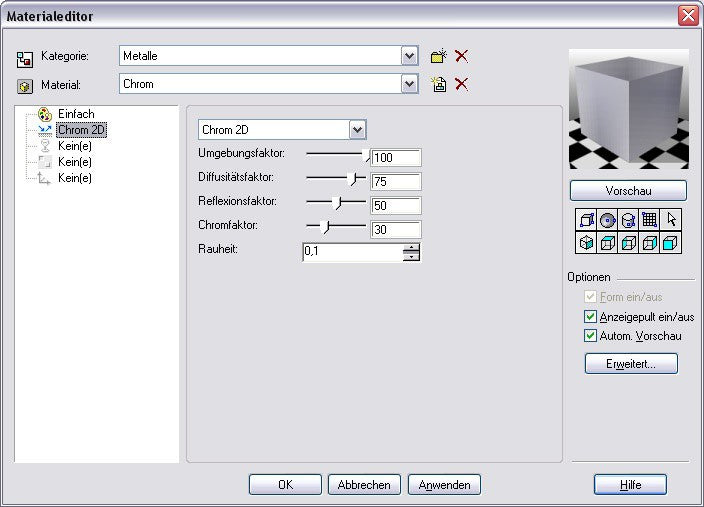This screenshot has height=507, width=704.
Task: Select the flat grid plane preview icon
Action: pos(650,220)
